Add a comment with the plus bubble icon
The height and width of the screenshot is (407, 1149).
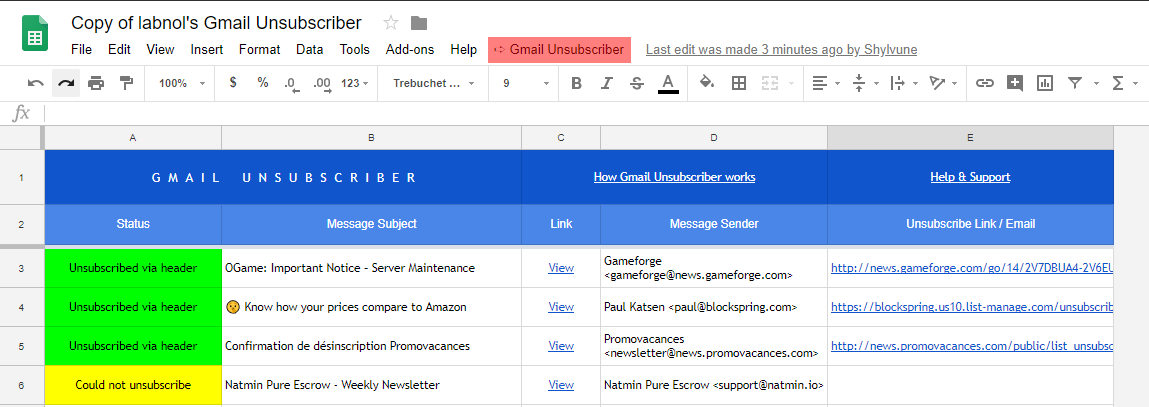pos(1015,83)
